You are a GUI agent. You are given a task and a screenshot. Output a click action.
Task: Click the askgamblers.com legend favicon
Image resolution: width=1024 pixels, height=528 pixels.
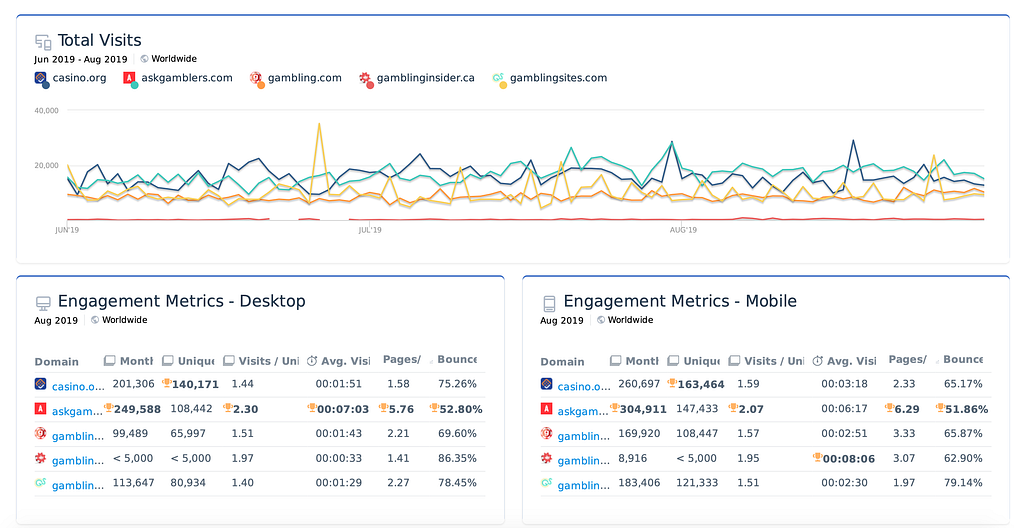[130, 79]
